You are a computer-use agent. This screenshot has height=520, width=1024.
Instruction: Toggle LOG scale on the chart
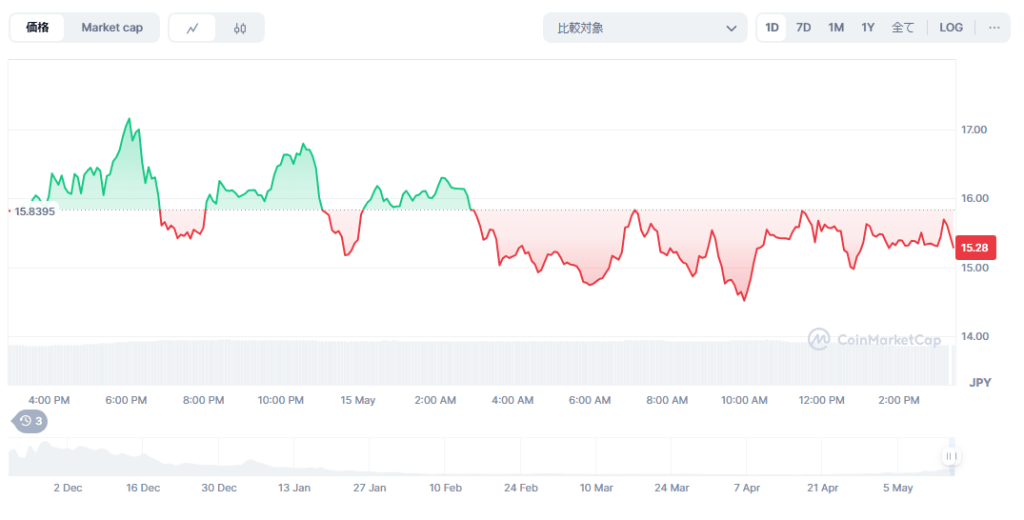click(x=951, y=28)
